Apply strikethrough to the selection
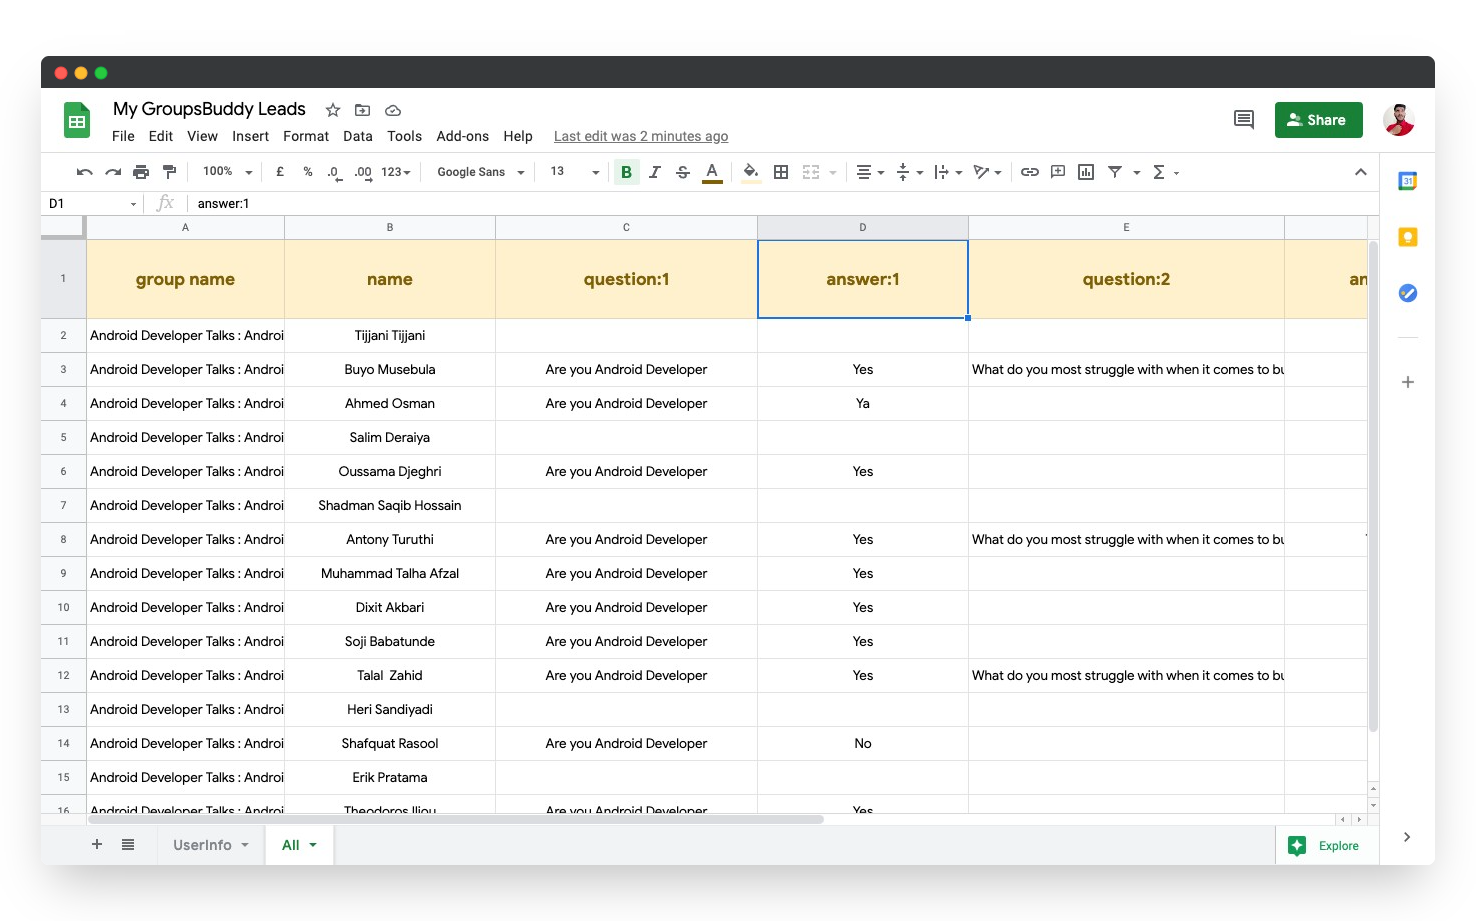1476x921 pixels. click(682, 171)
